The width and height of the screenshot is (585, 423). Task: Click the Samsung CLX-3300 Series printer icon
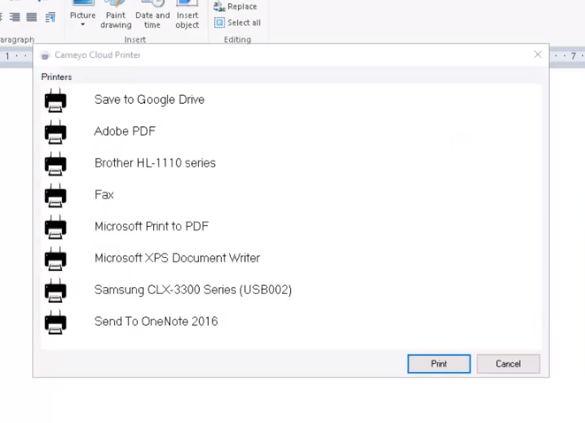(x=56, y=290)
